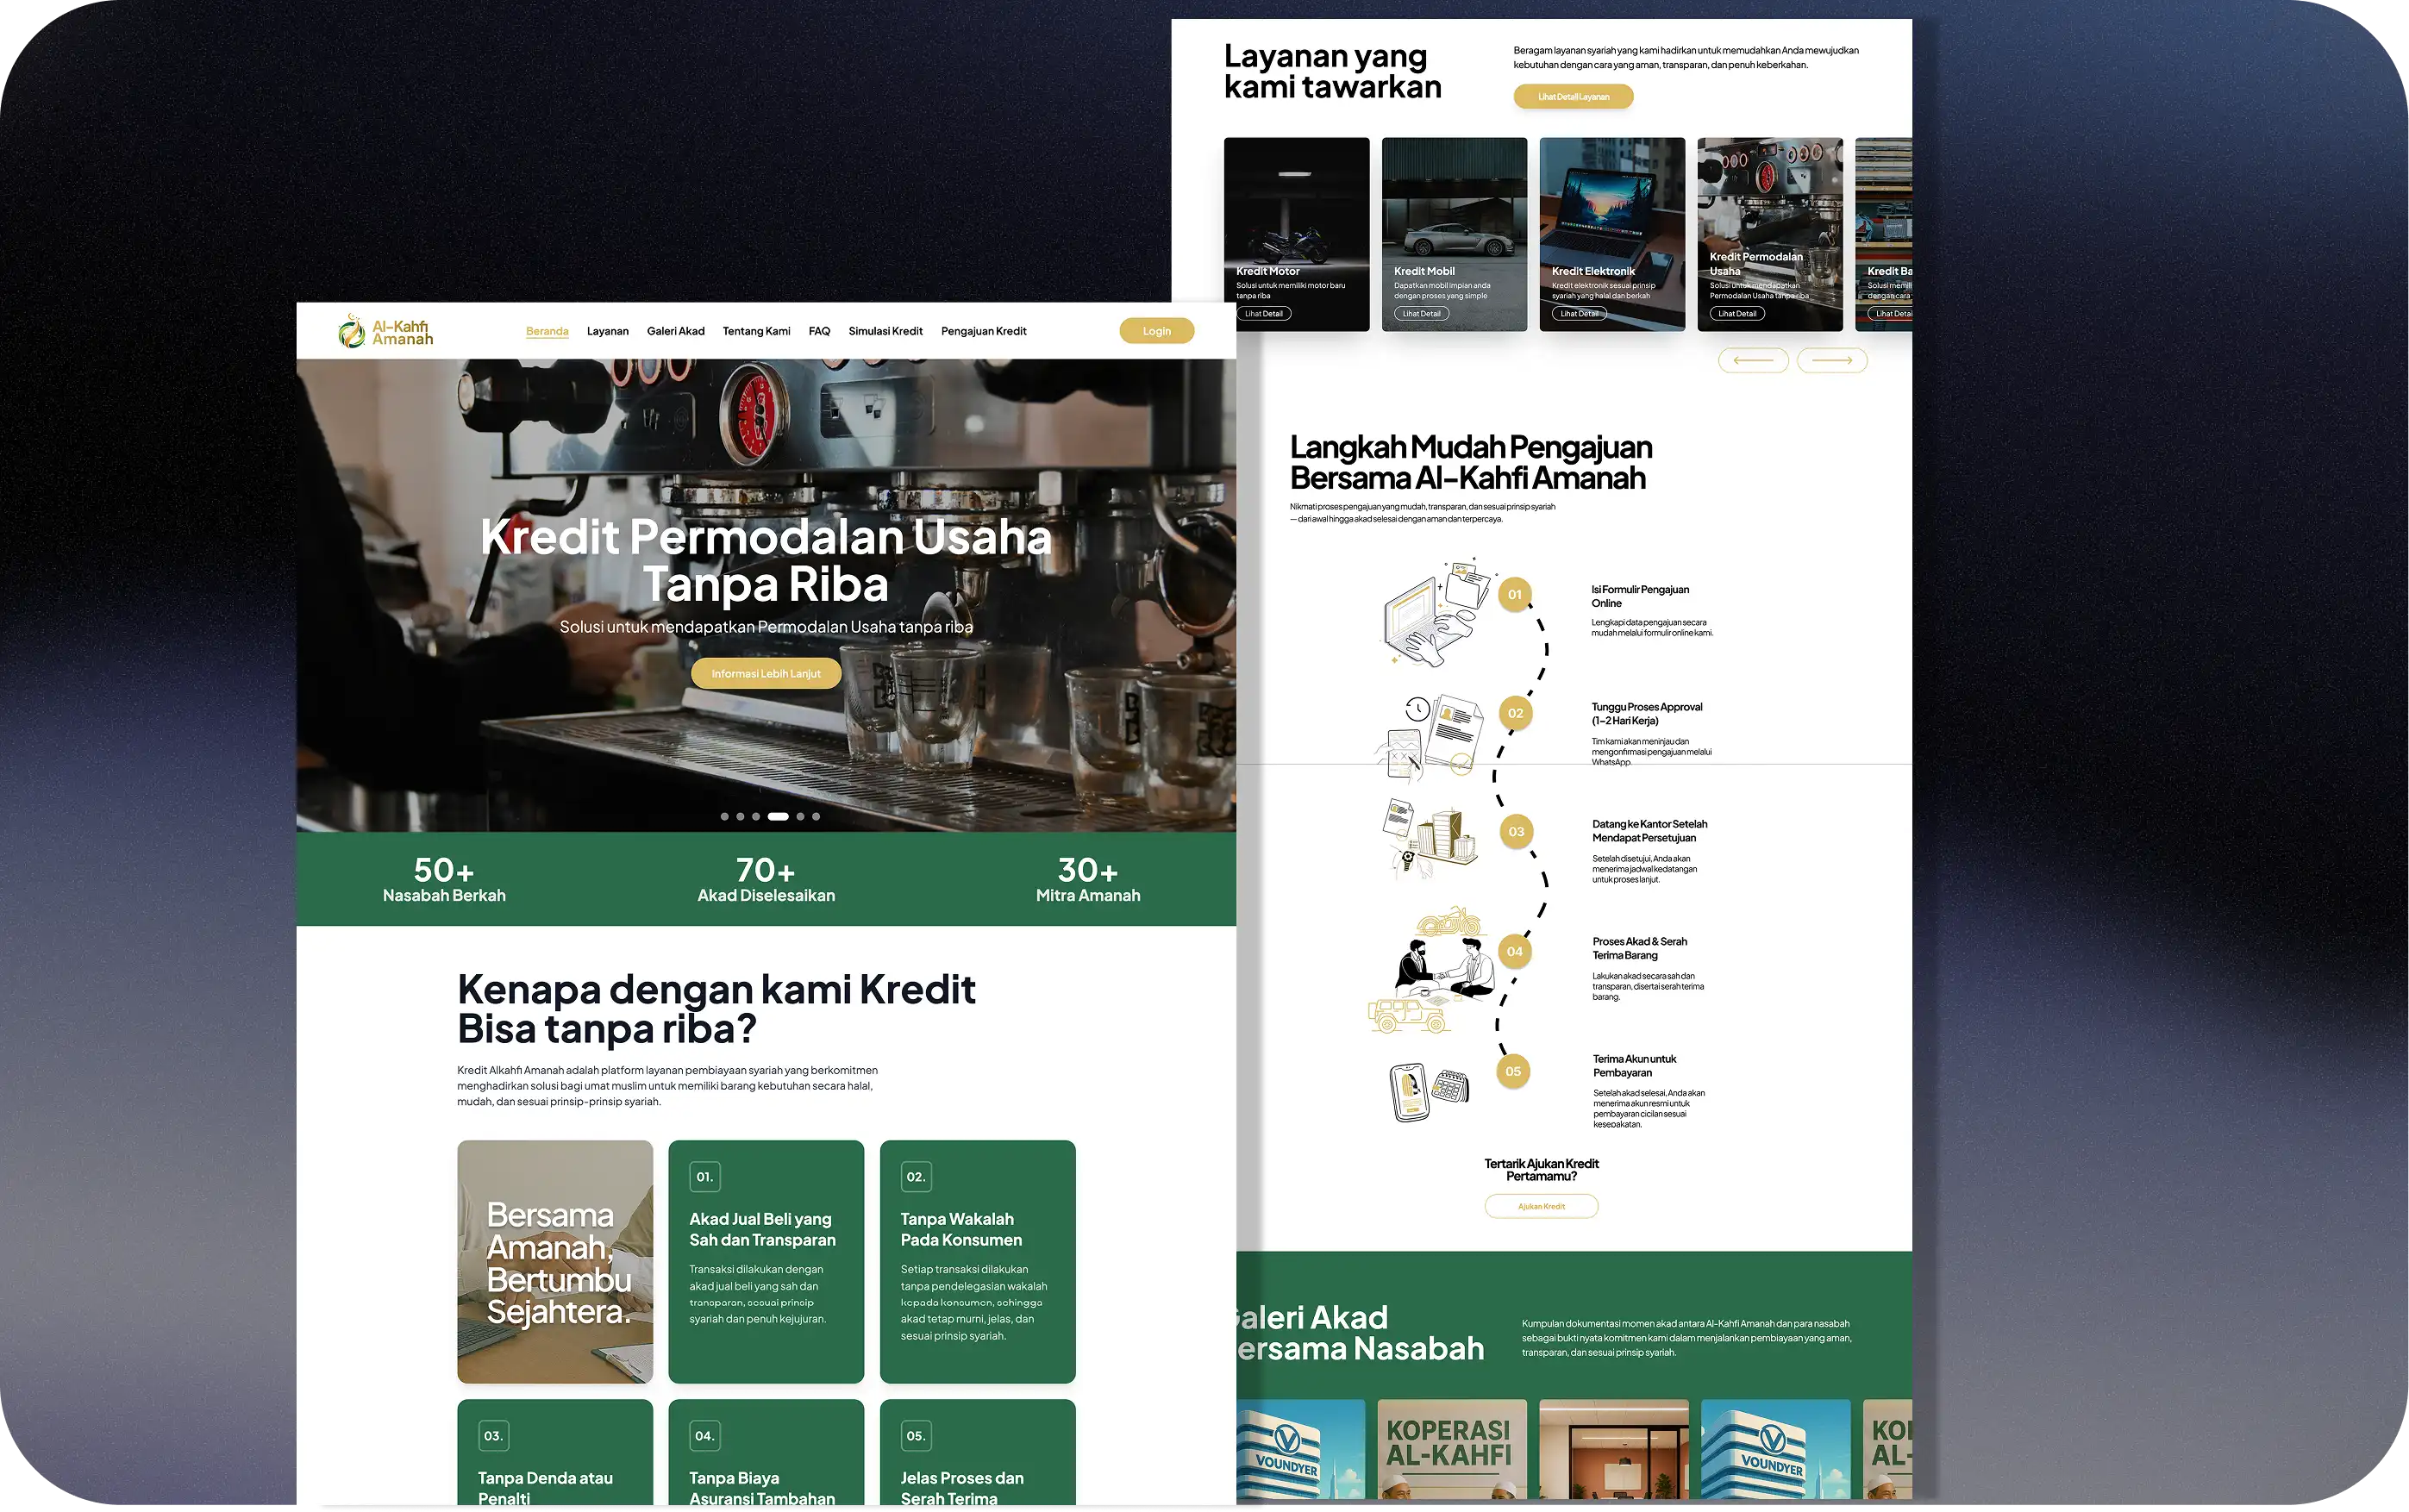Navigate to Tentang Kami

pos(756,331)
